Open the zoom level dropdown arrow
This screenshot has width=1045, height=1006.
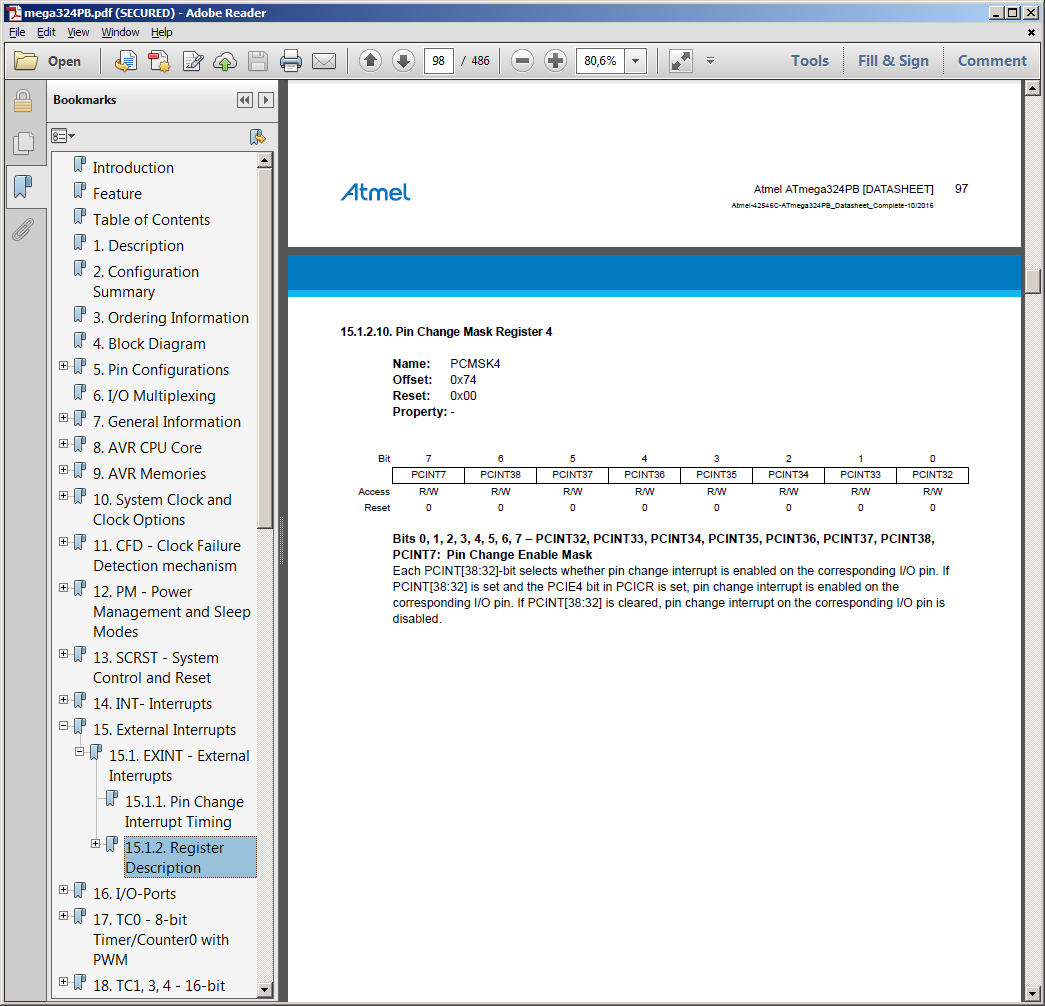[636, 61]
